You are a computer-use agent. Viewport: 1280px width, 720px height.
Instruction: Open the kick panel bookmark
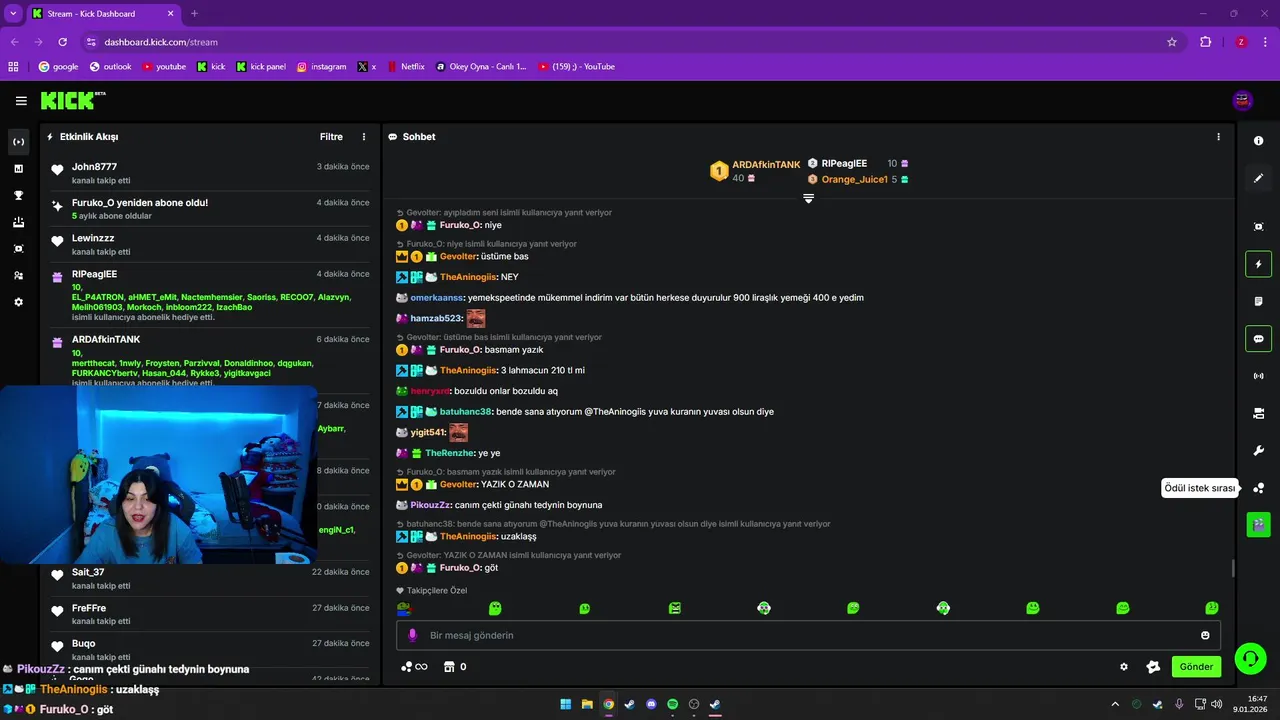pos(261,67)
